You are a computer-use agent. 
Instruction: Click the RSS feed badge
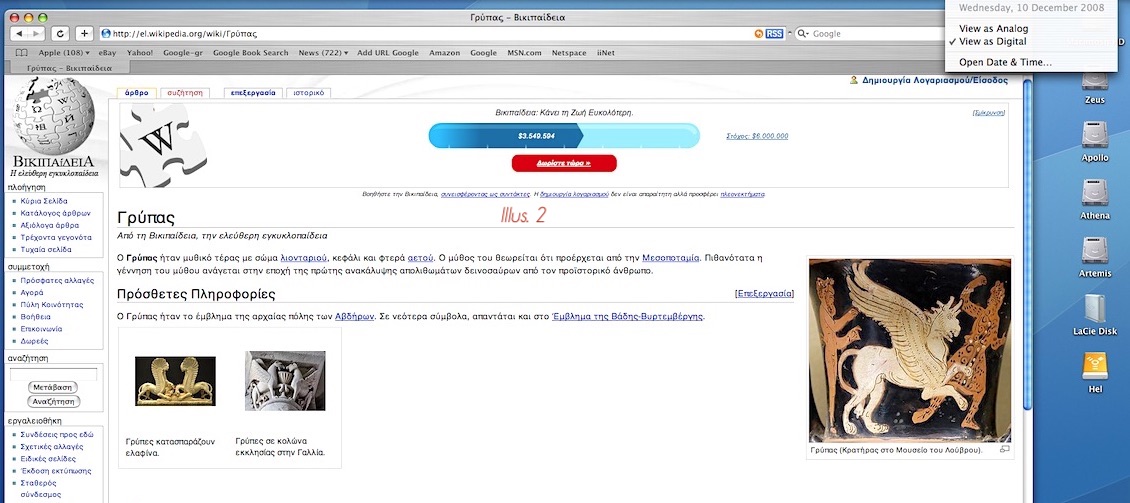tap(775, 34)
